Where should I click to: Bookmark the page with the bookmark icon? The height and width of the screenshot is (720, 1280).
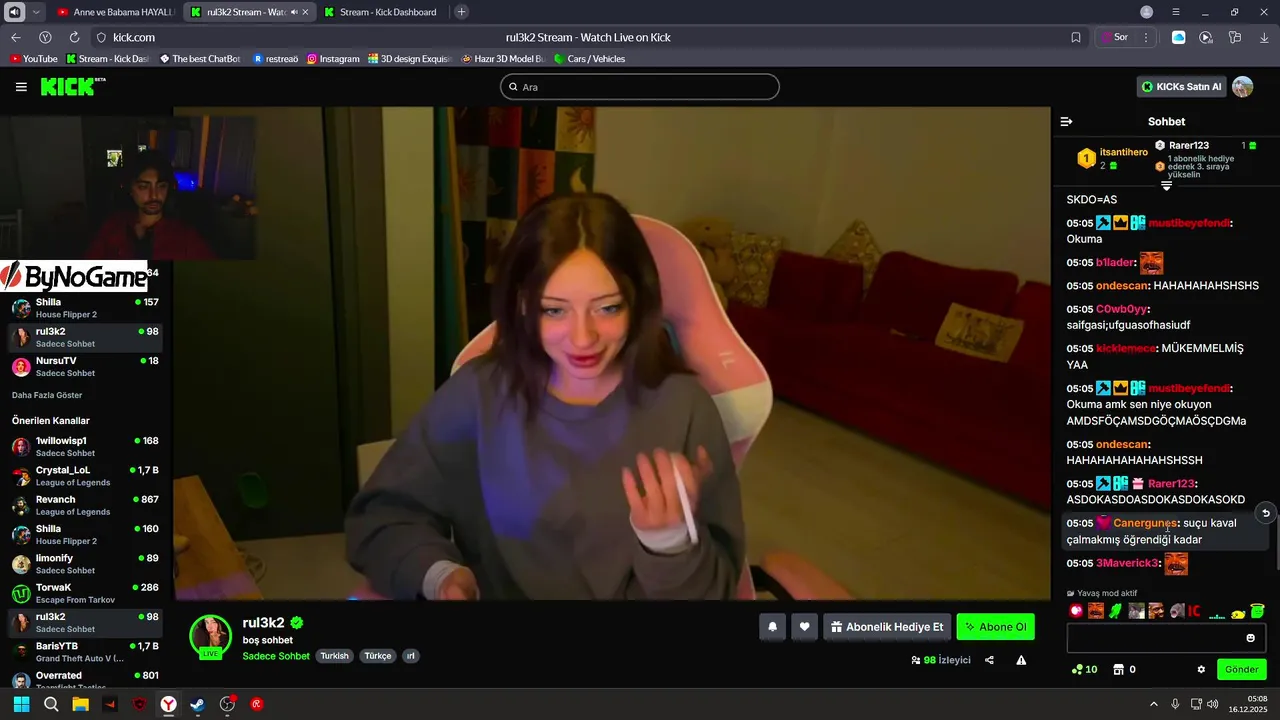pyautogui.click(x=1076, y=37)
